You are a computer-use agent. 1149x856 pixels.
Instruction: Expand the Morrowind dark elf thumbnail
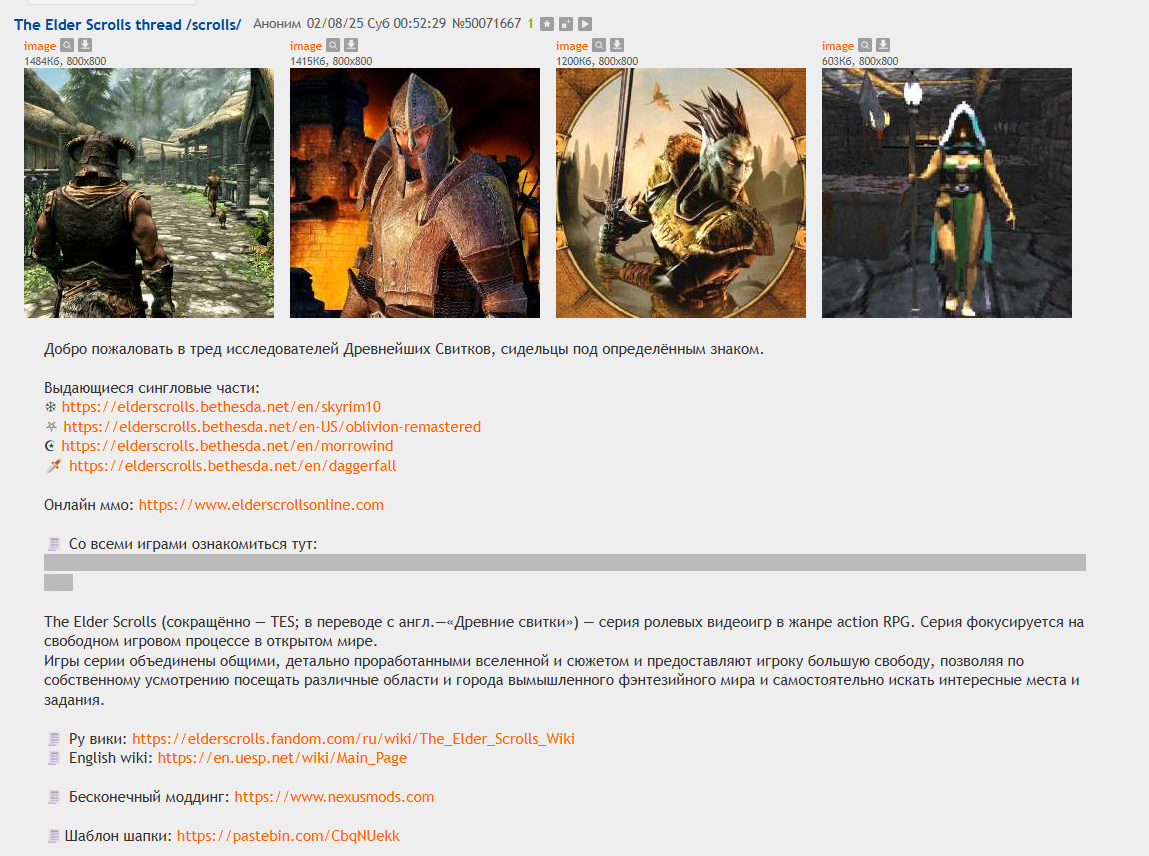click(681, 193)
